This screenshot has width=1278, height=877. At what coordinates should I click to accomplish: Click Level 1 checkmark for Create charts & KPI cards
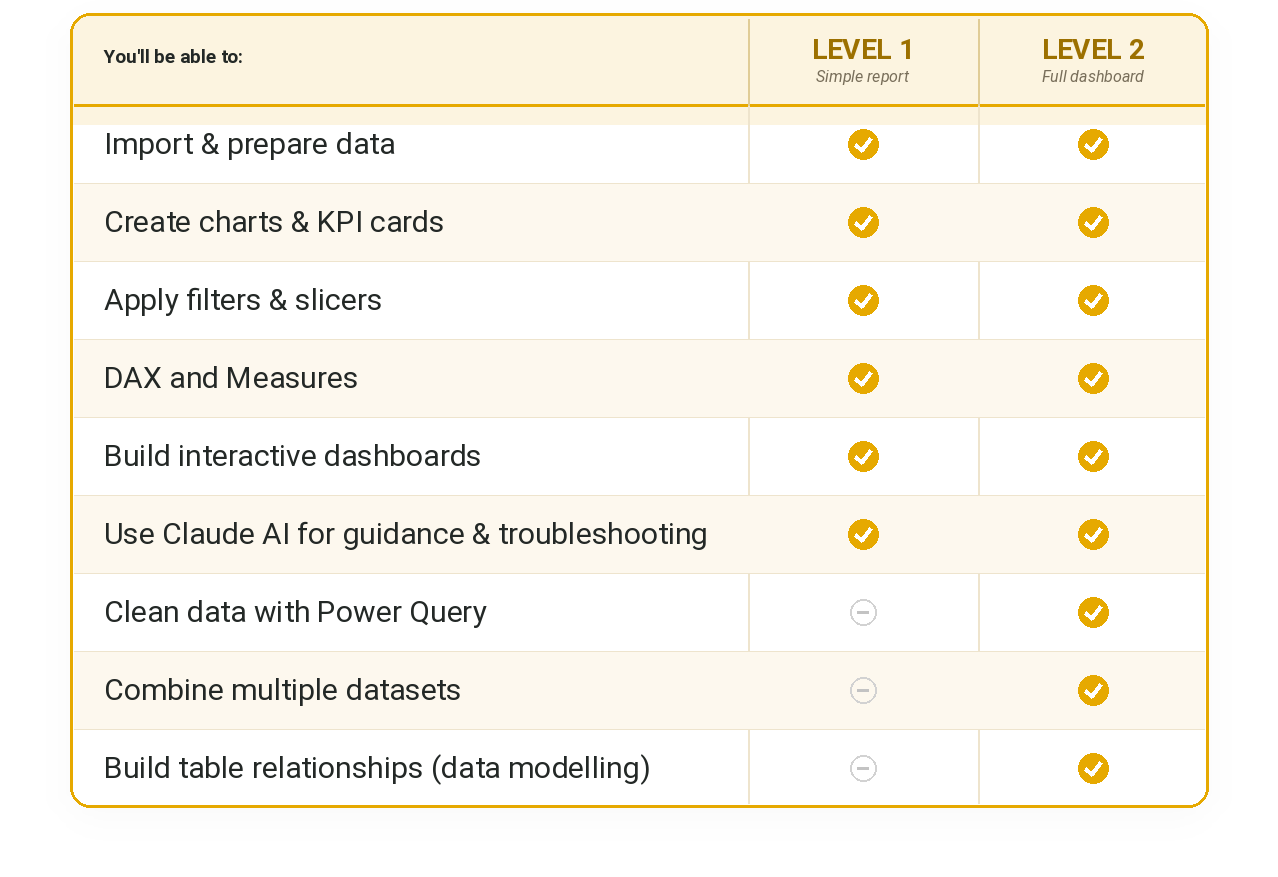(x=863, y=222)
